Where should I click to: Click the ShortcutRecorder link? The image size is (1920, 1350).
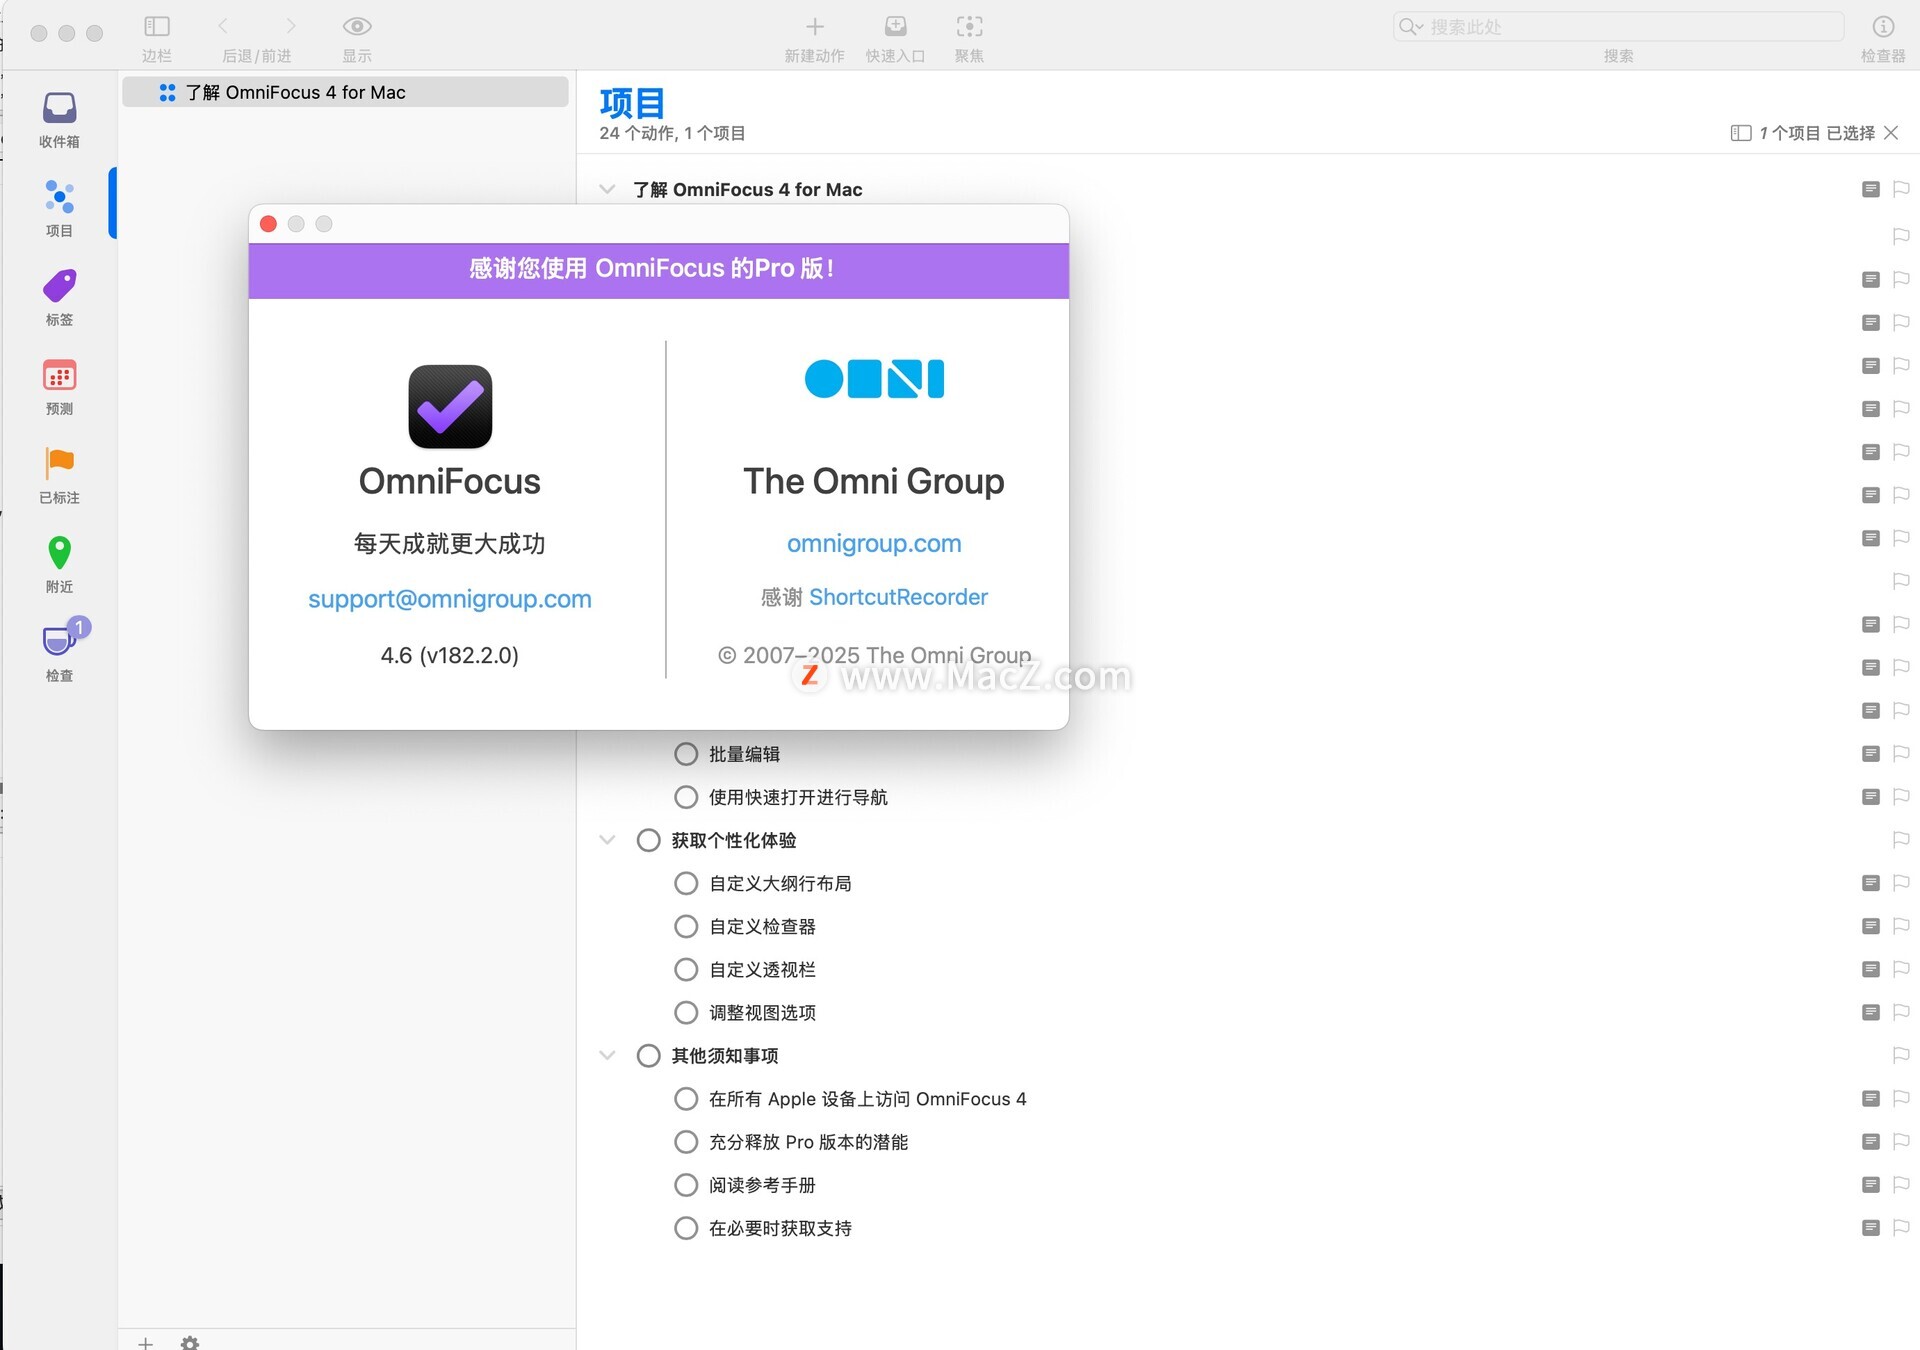point(898,597)
